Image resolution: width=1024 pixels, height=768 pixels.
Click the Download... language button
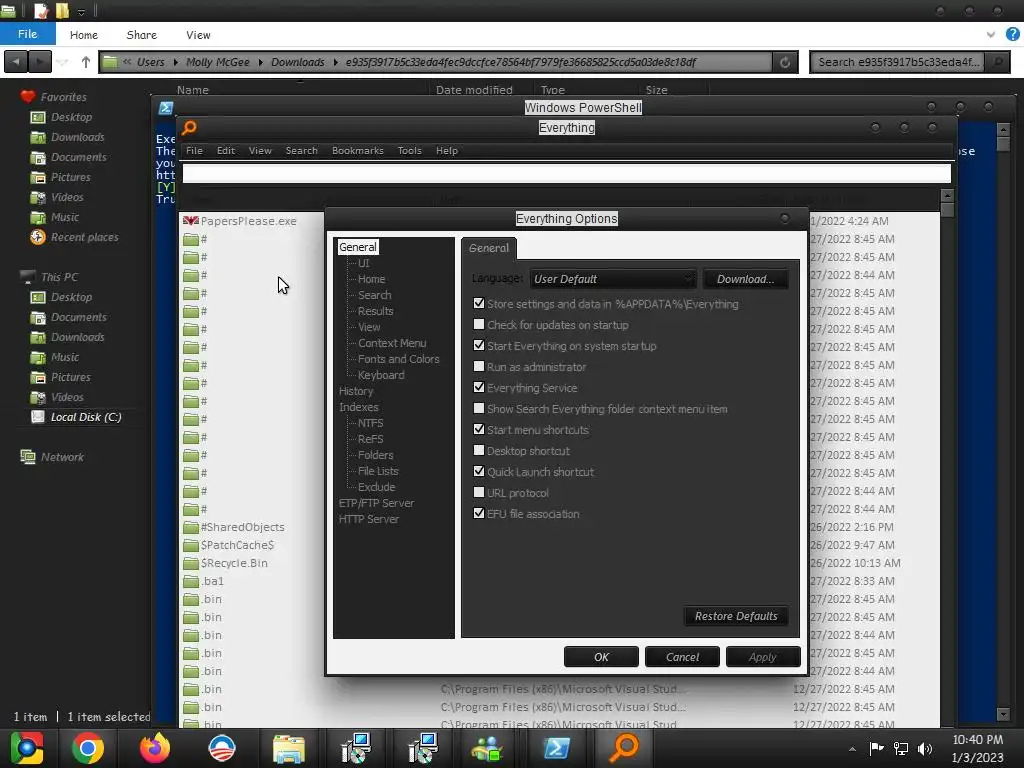[746, 279]
